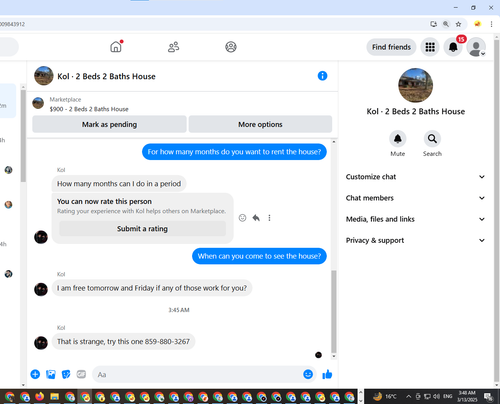Open the Friends icon in top navigation
Image resolution: width=500 pixels, height=404 pixels.
[173, 47]
